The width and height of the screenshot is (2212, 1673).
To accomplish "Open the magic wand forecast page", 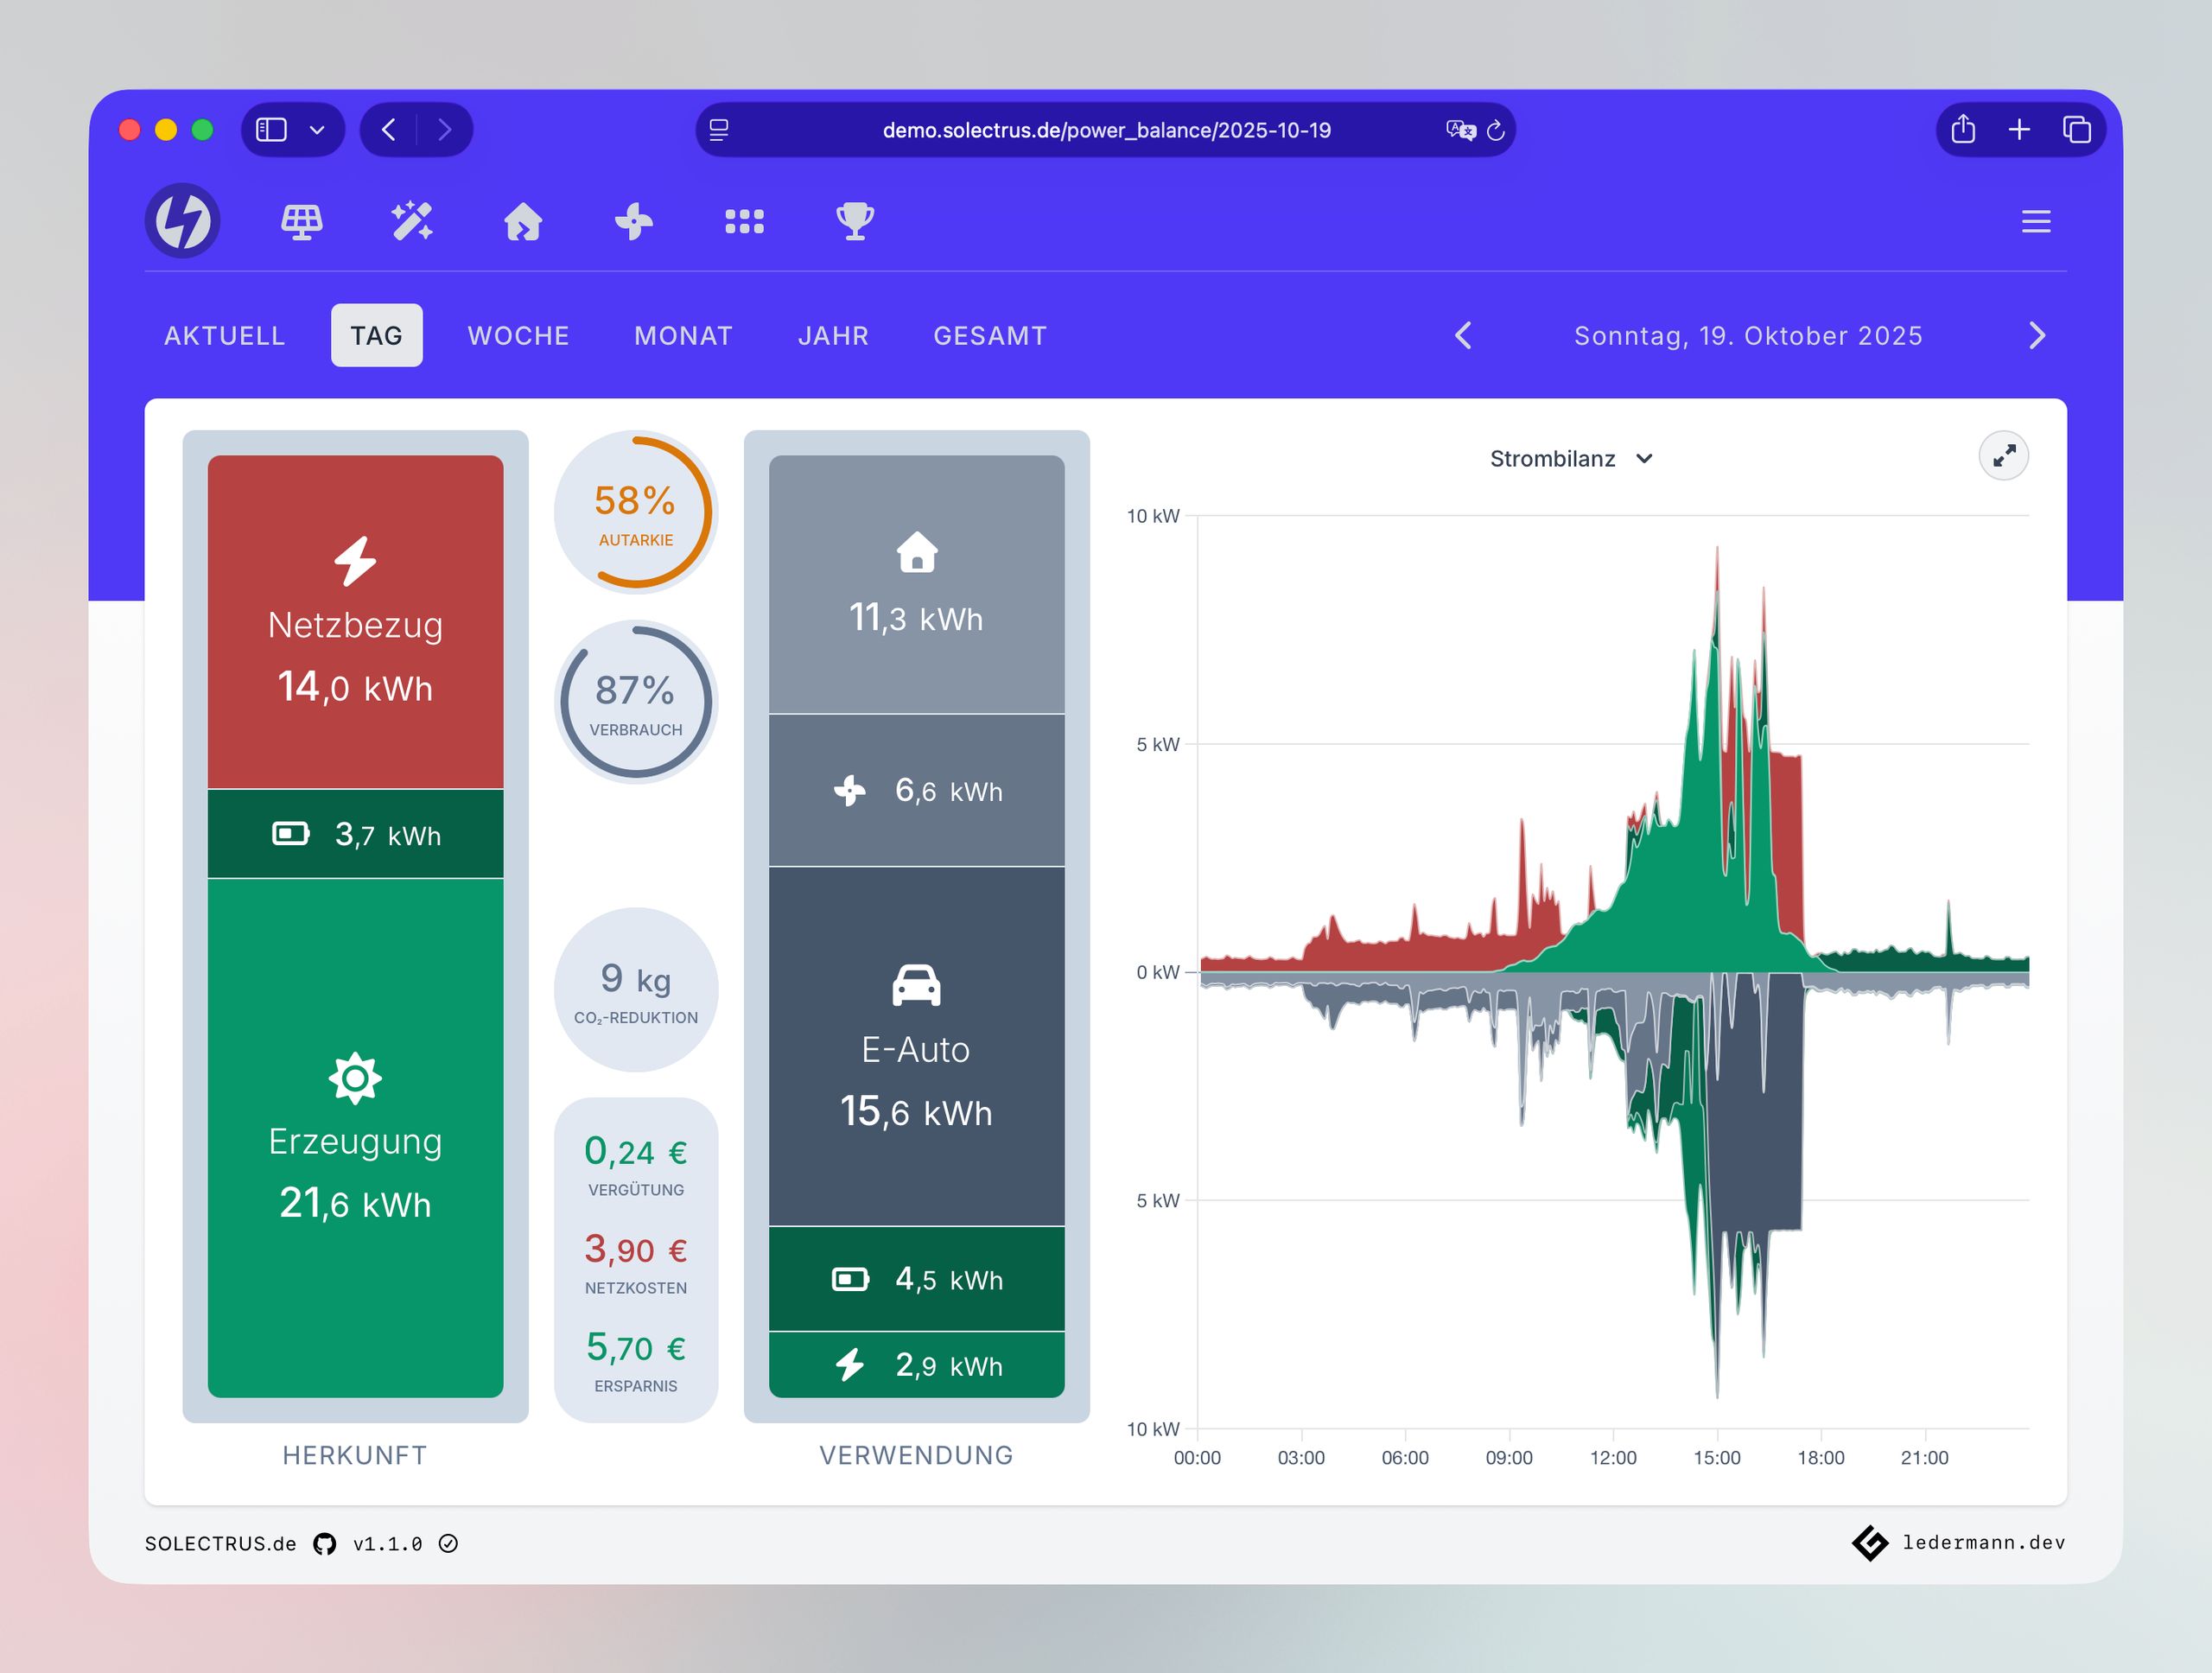I will click(412, 221).
